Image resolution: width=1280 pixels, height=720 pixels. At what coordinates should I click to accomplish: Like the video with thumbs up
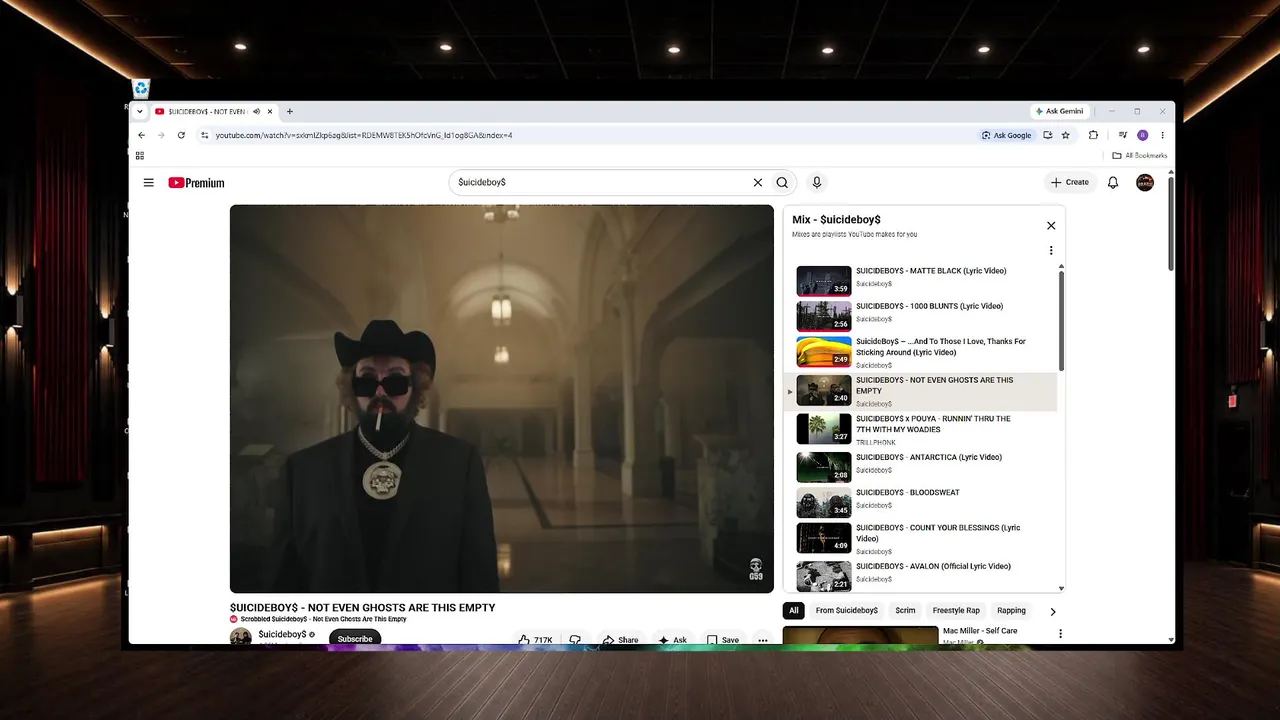pos(536,640)
